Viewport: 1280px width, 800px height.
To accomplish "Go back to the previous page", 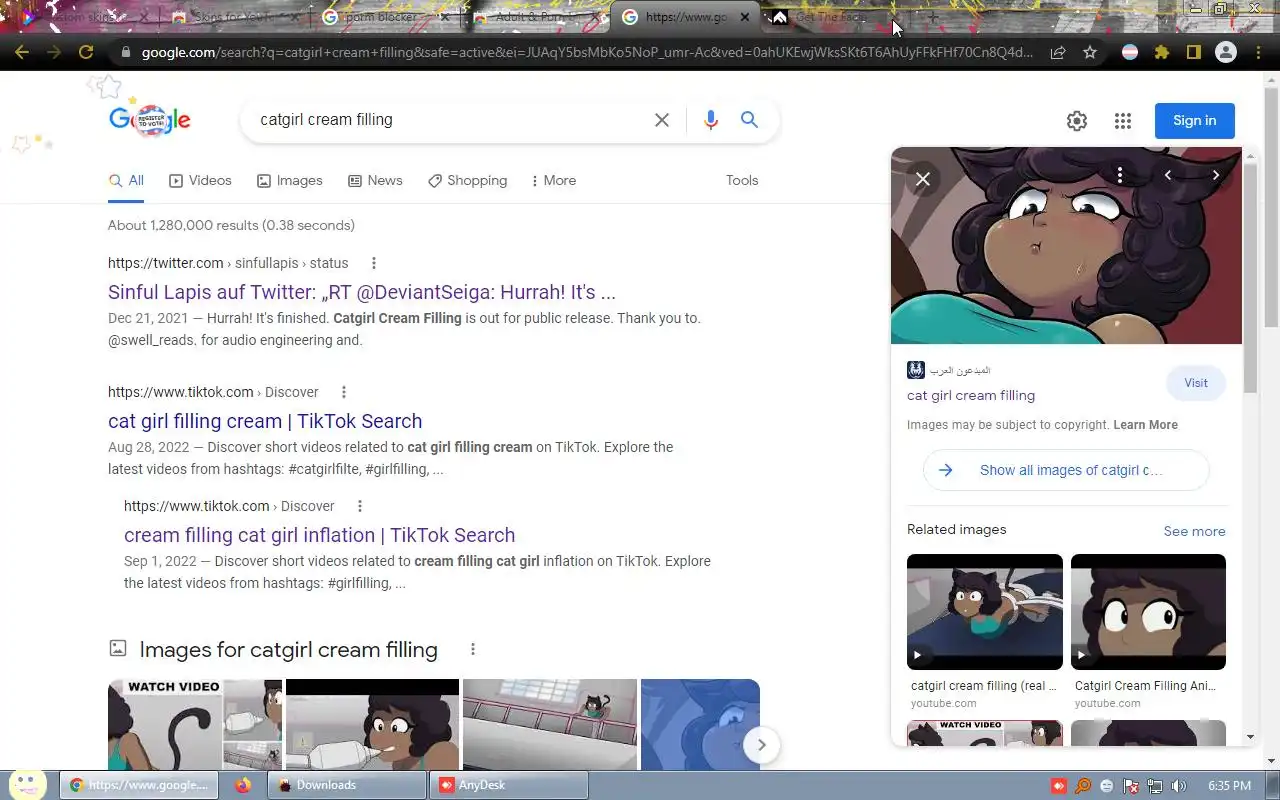I will (22, 53).
